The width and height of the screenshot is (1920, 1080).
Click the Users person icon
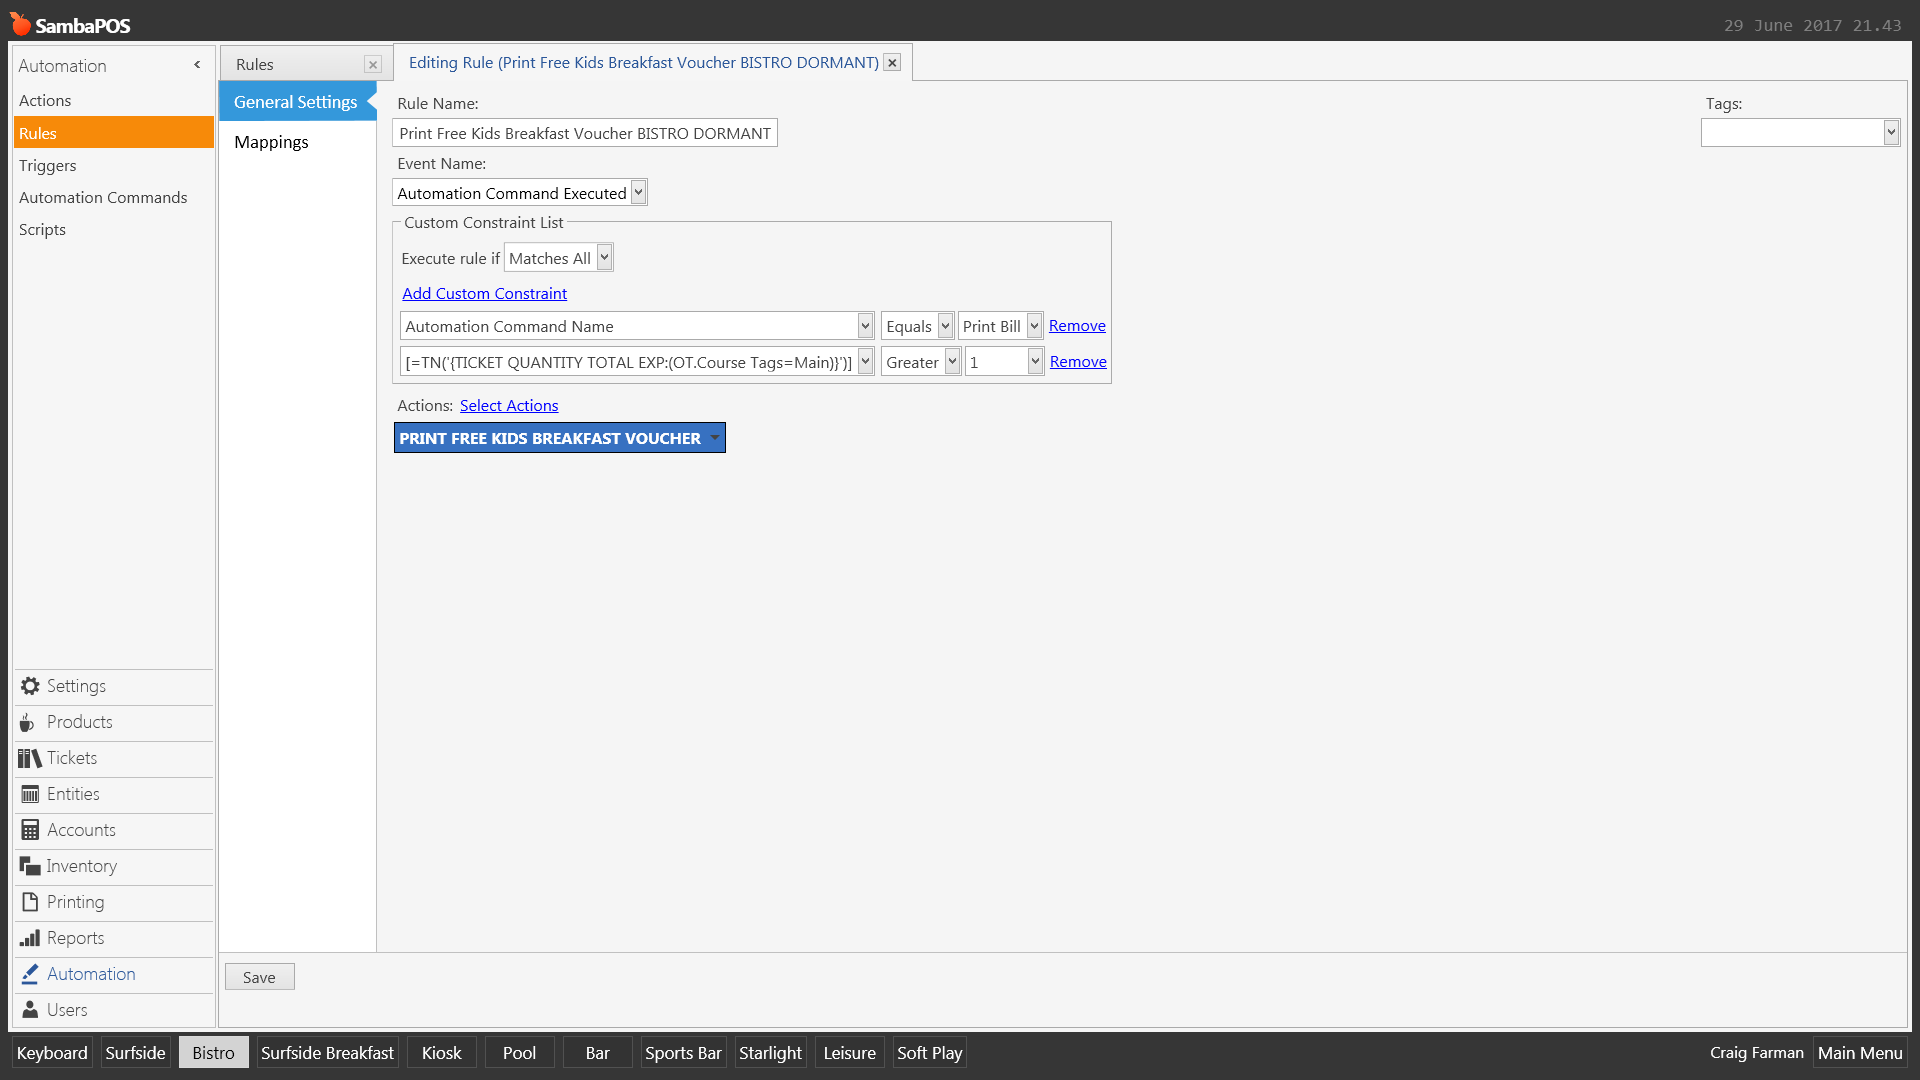(30, 1010)
